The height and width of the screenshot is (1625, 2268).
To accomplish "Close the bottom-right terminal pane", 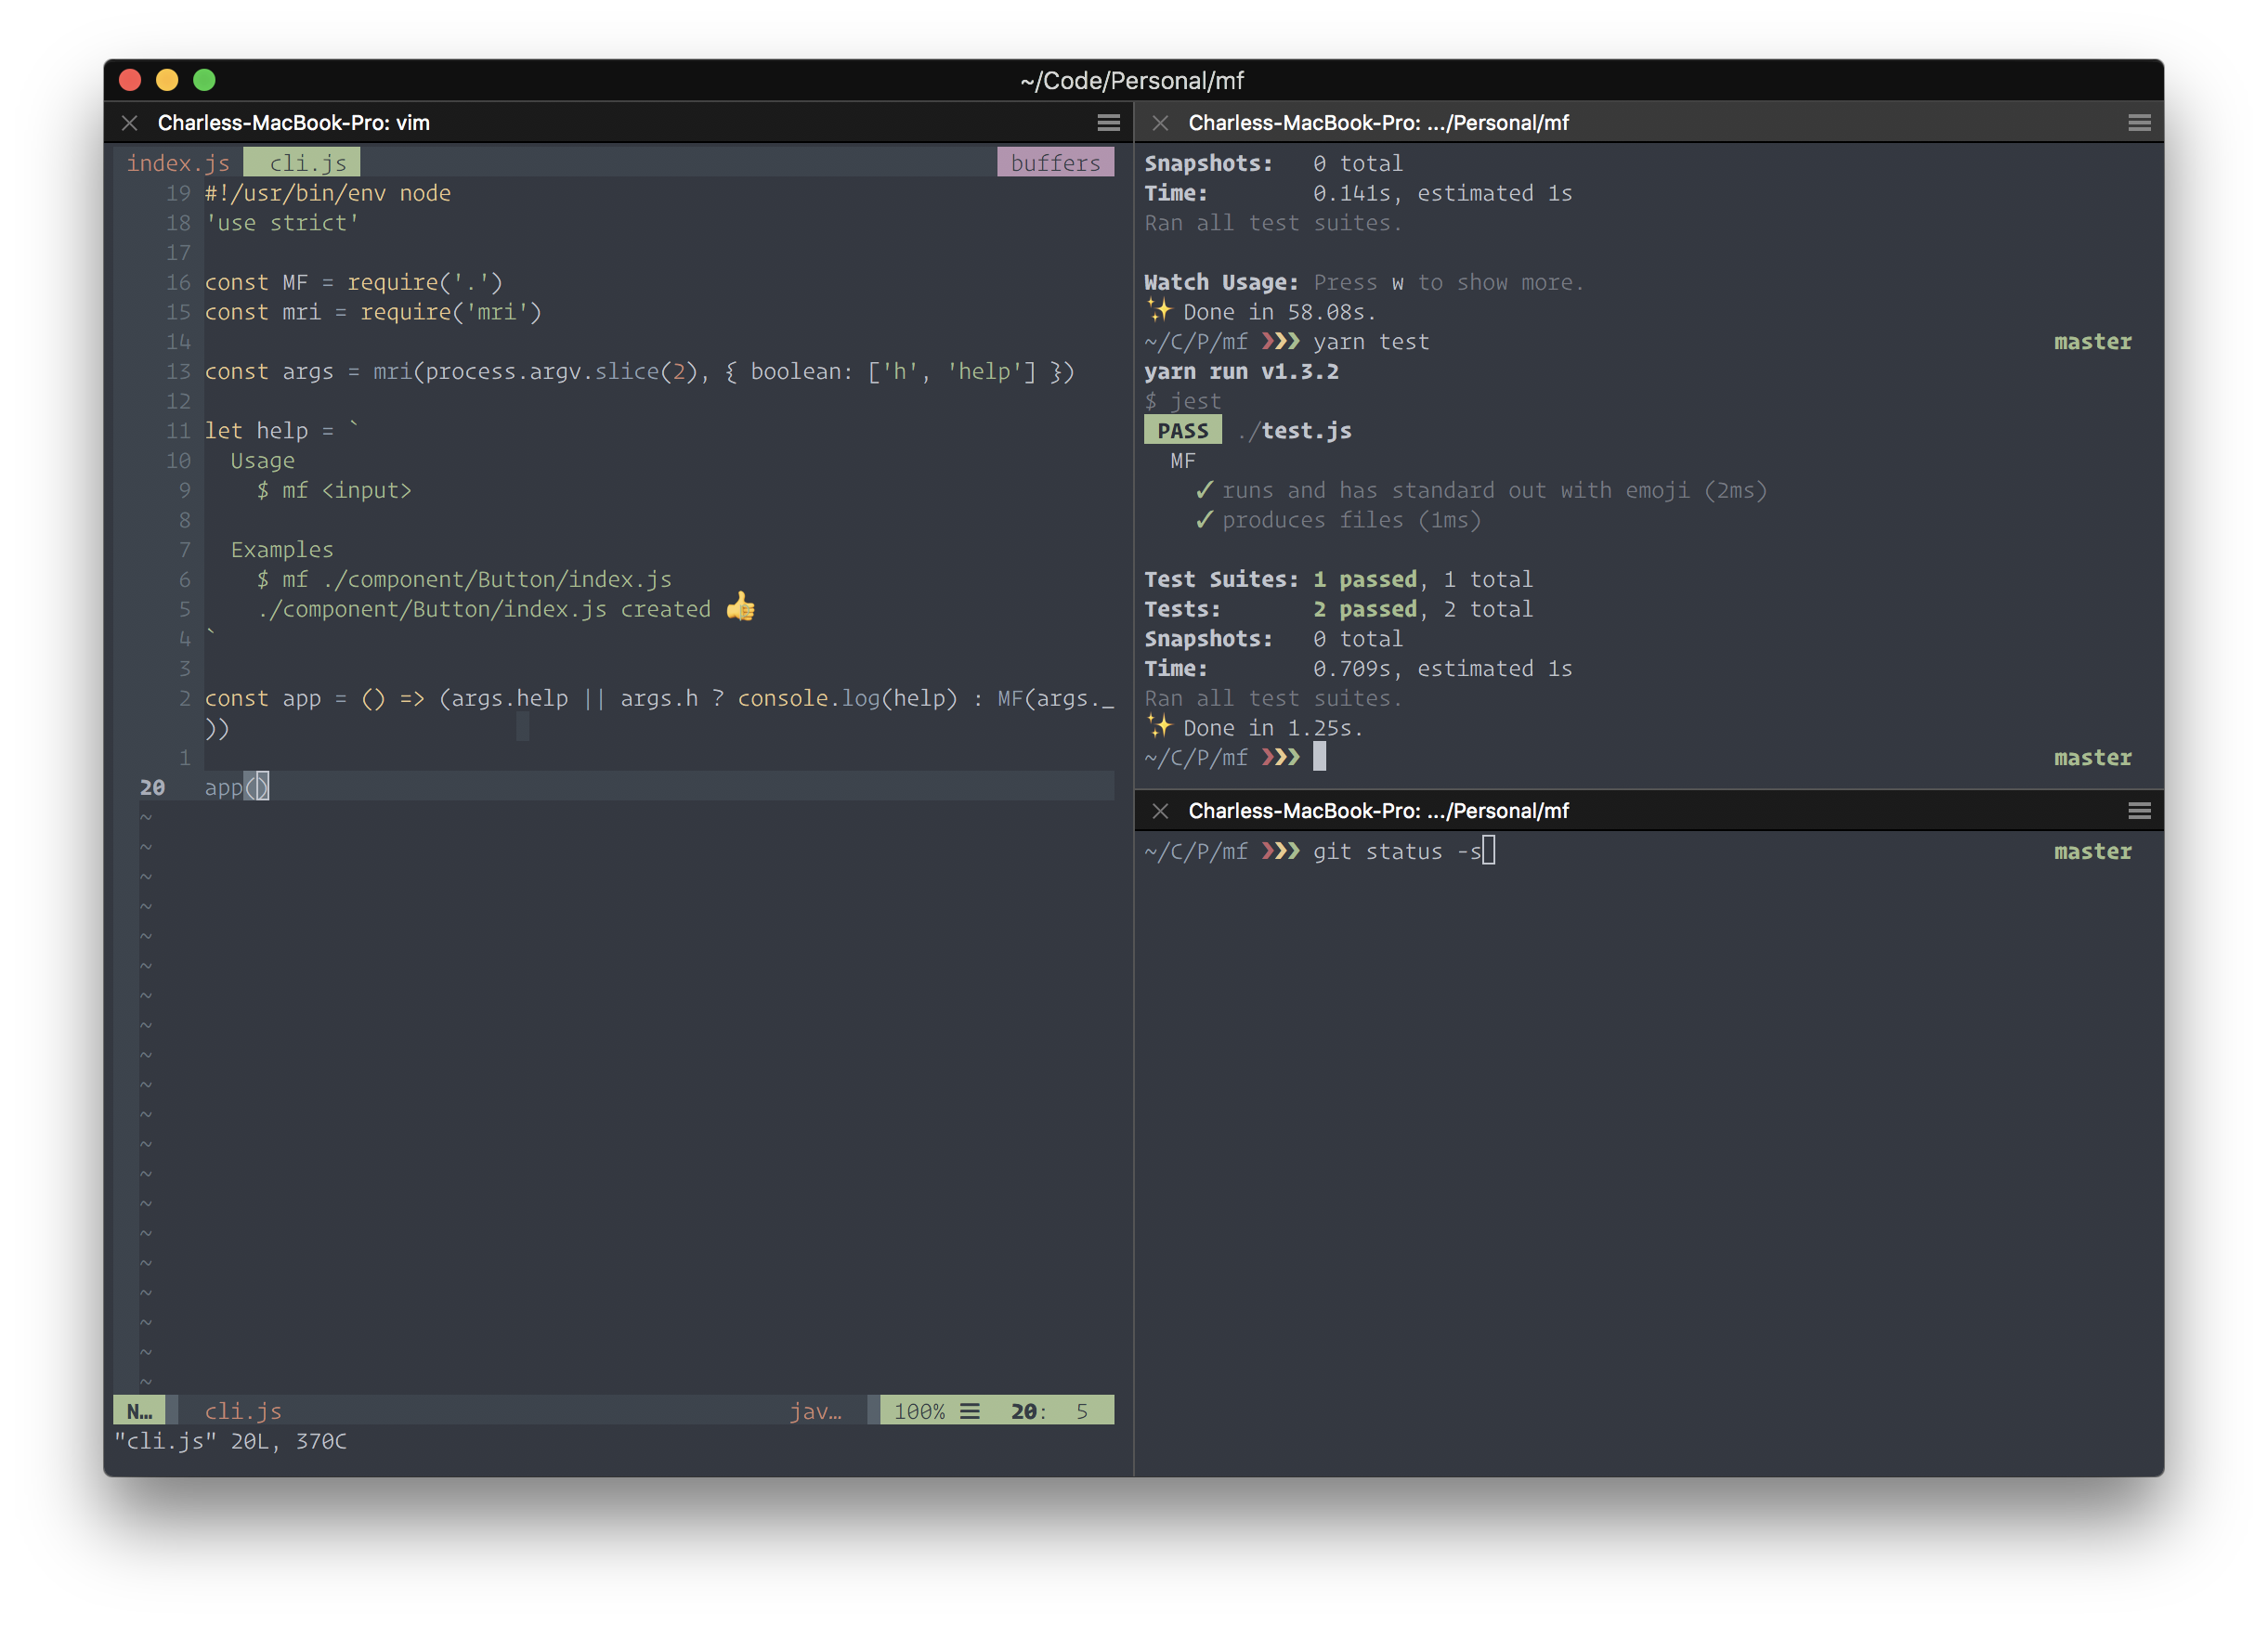I will coord(1160,811).
